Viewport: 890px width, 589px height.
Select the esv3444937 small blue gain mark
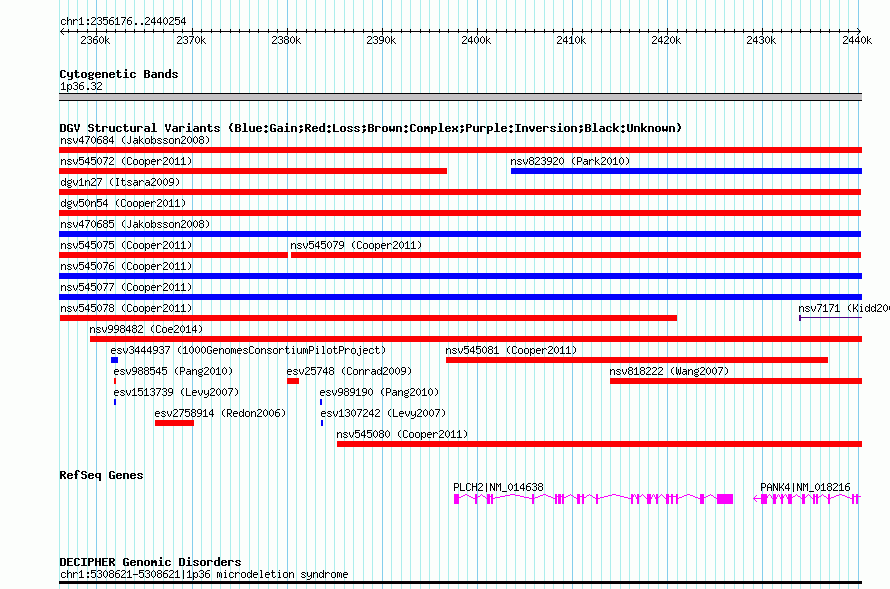(115, 360)
